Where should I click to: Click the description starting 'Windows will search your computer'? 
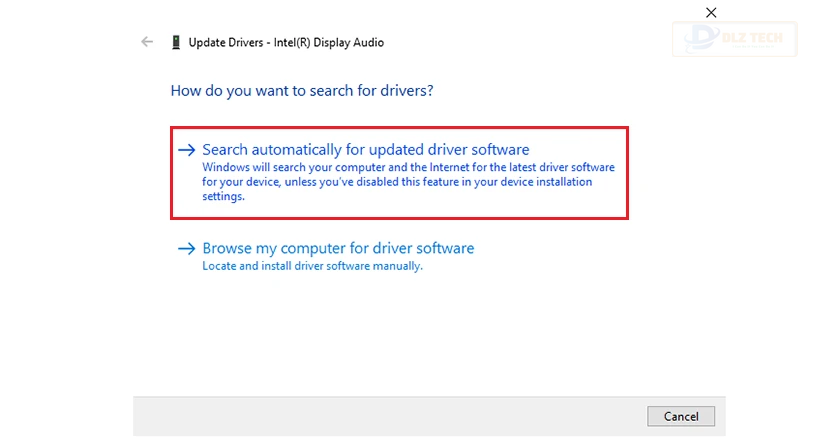(x=408, y=182)
